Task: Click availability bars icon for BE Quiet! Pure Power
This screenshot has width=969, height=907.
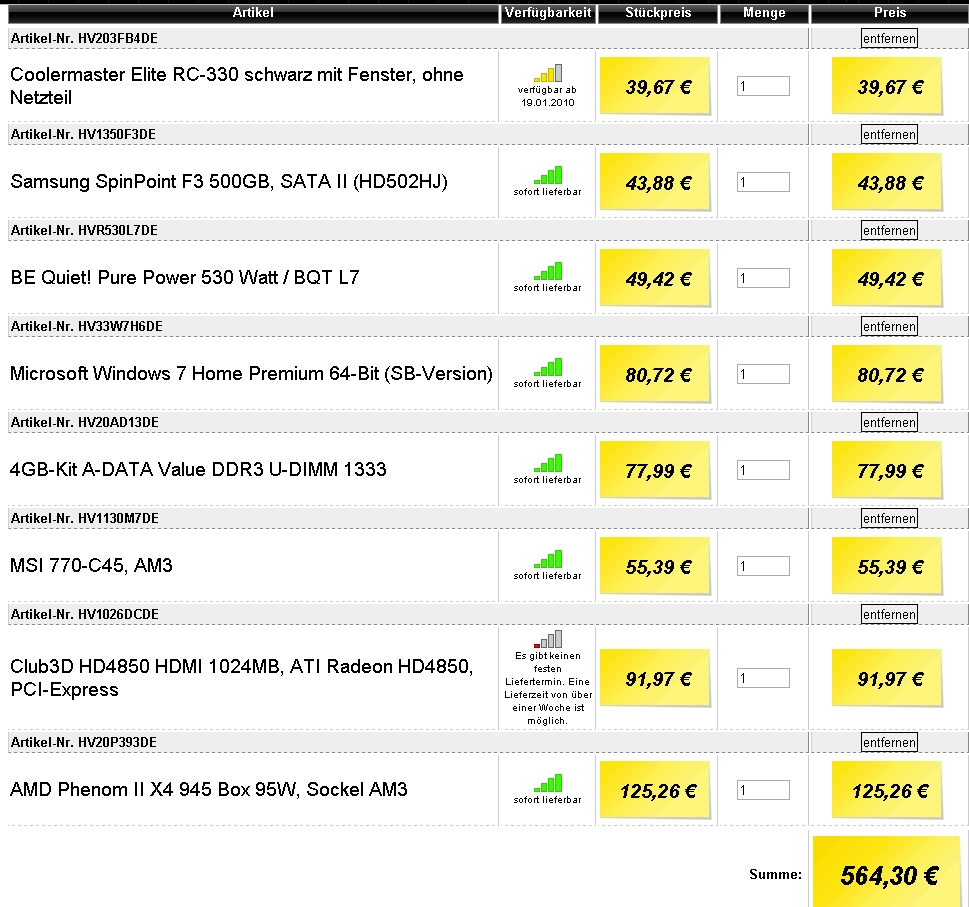Action: [x=548, y=271]
